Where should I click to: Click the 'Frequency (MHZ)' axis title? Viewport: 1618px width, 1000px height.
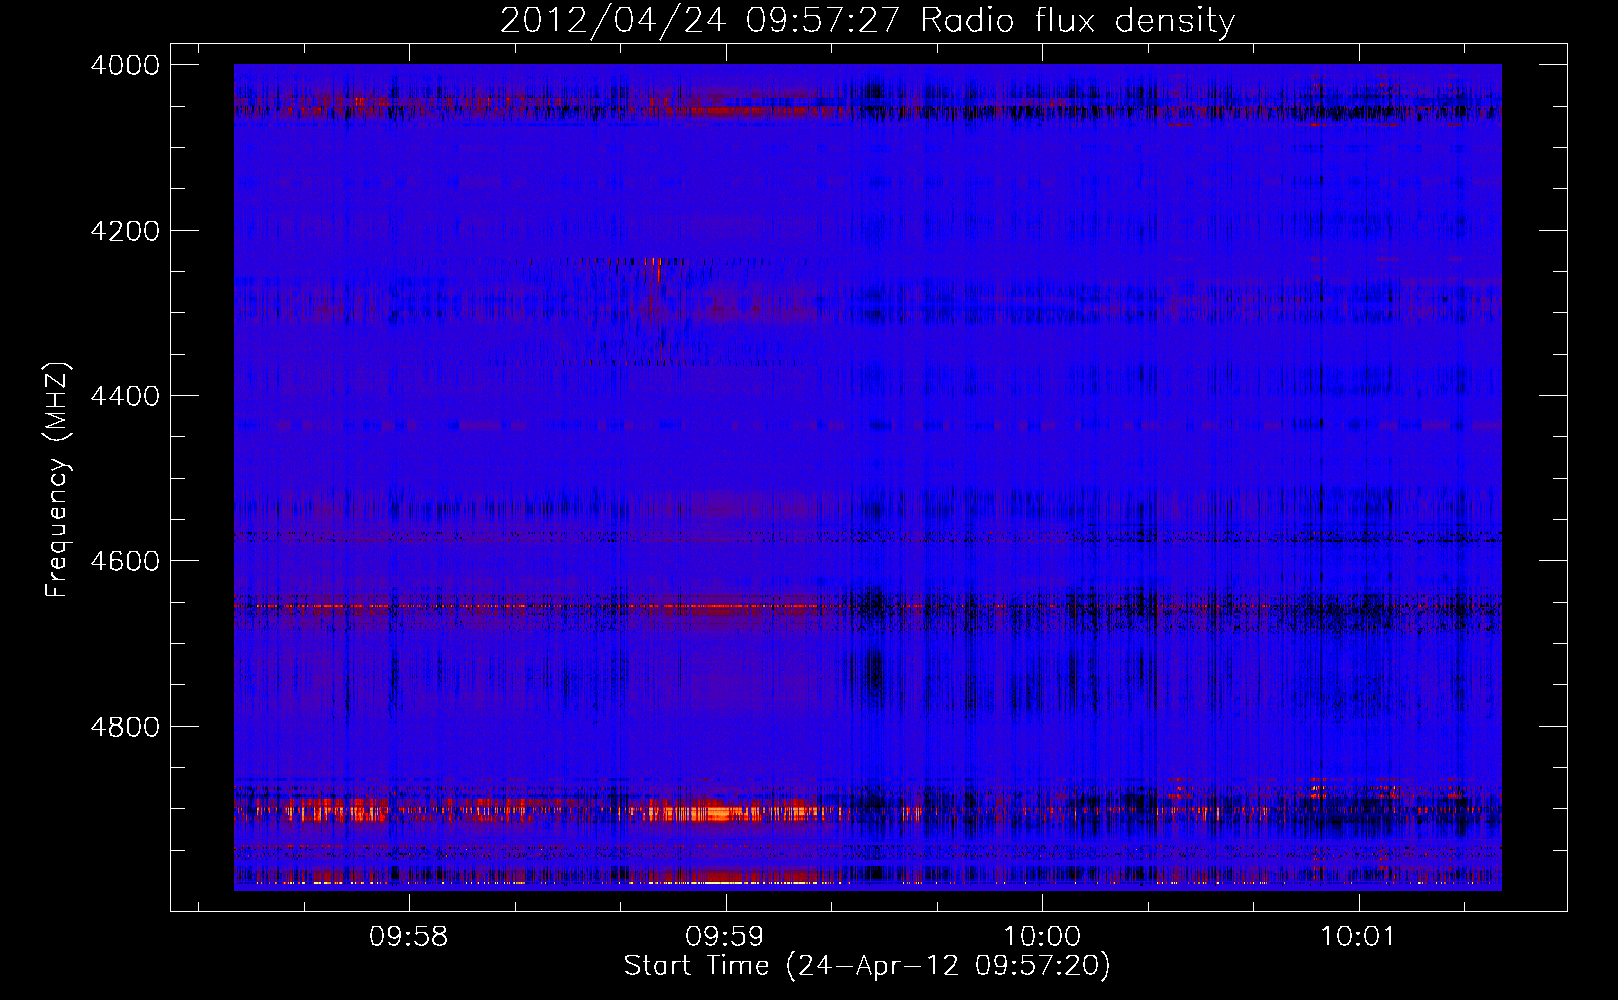click(x=57, y=480)
